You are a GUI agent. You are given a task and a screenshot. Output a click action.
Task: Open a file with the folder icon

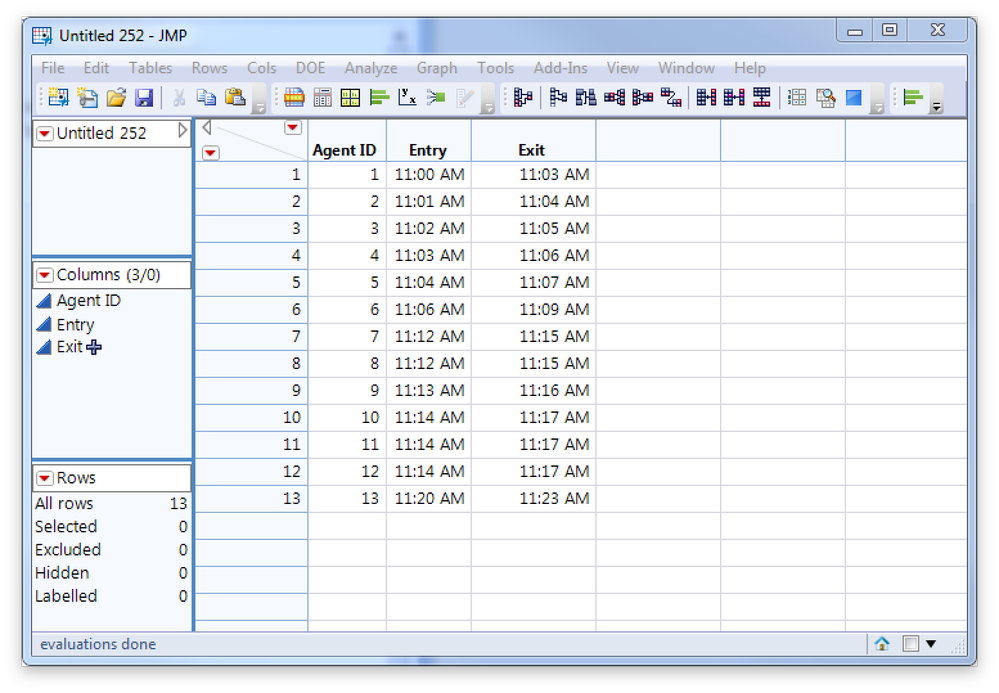pos(116,97)
